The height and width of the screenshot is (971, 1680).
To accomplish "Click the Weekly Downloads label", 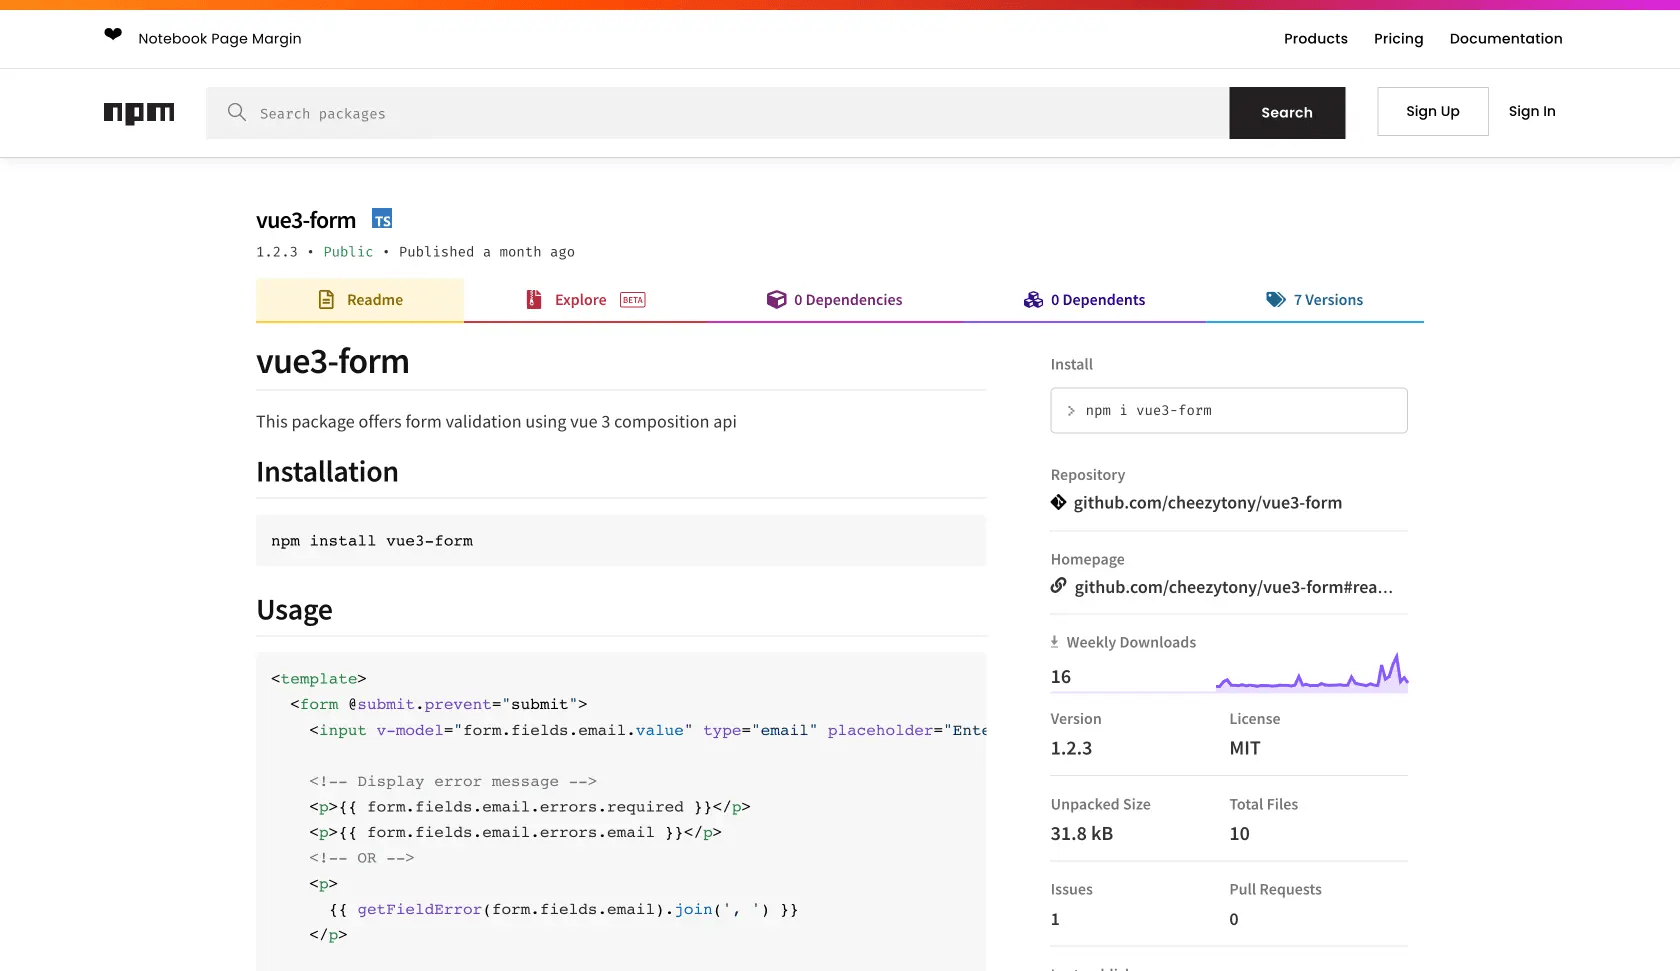I will (1131, 642).
